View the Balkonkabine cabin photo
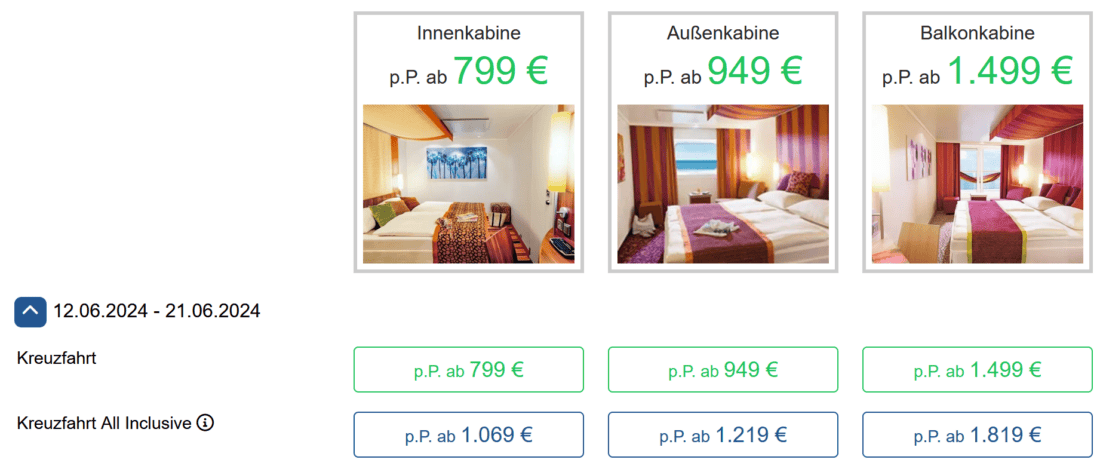 tap(977, 184)
